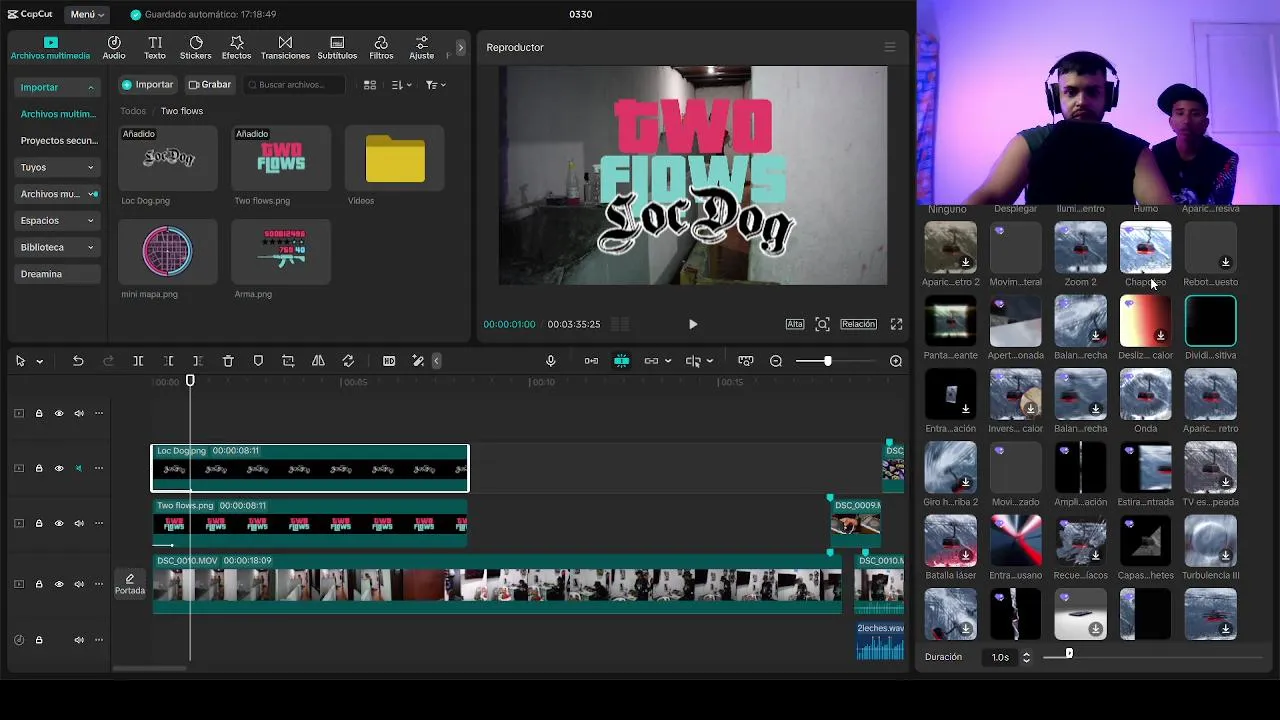Lock the Two flows.png track
Image resolution: width=1280 pixels, height=720 pixels.
[39, 523]
